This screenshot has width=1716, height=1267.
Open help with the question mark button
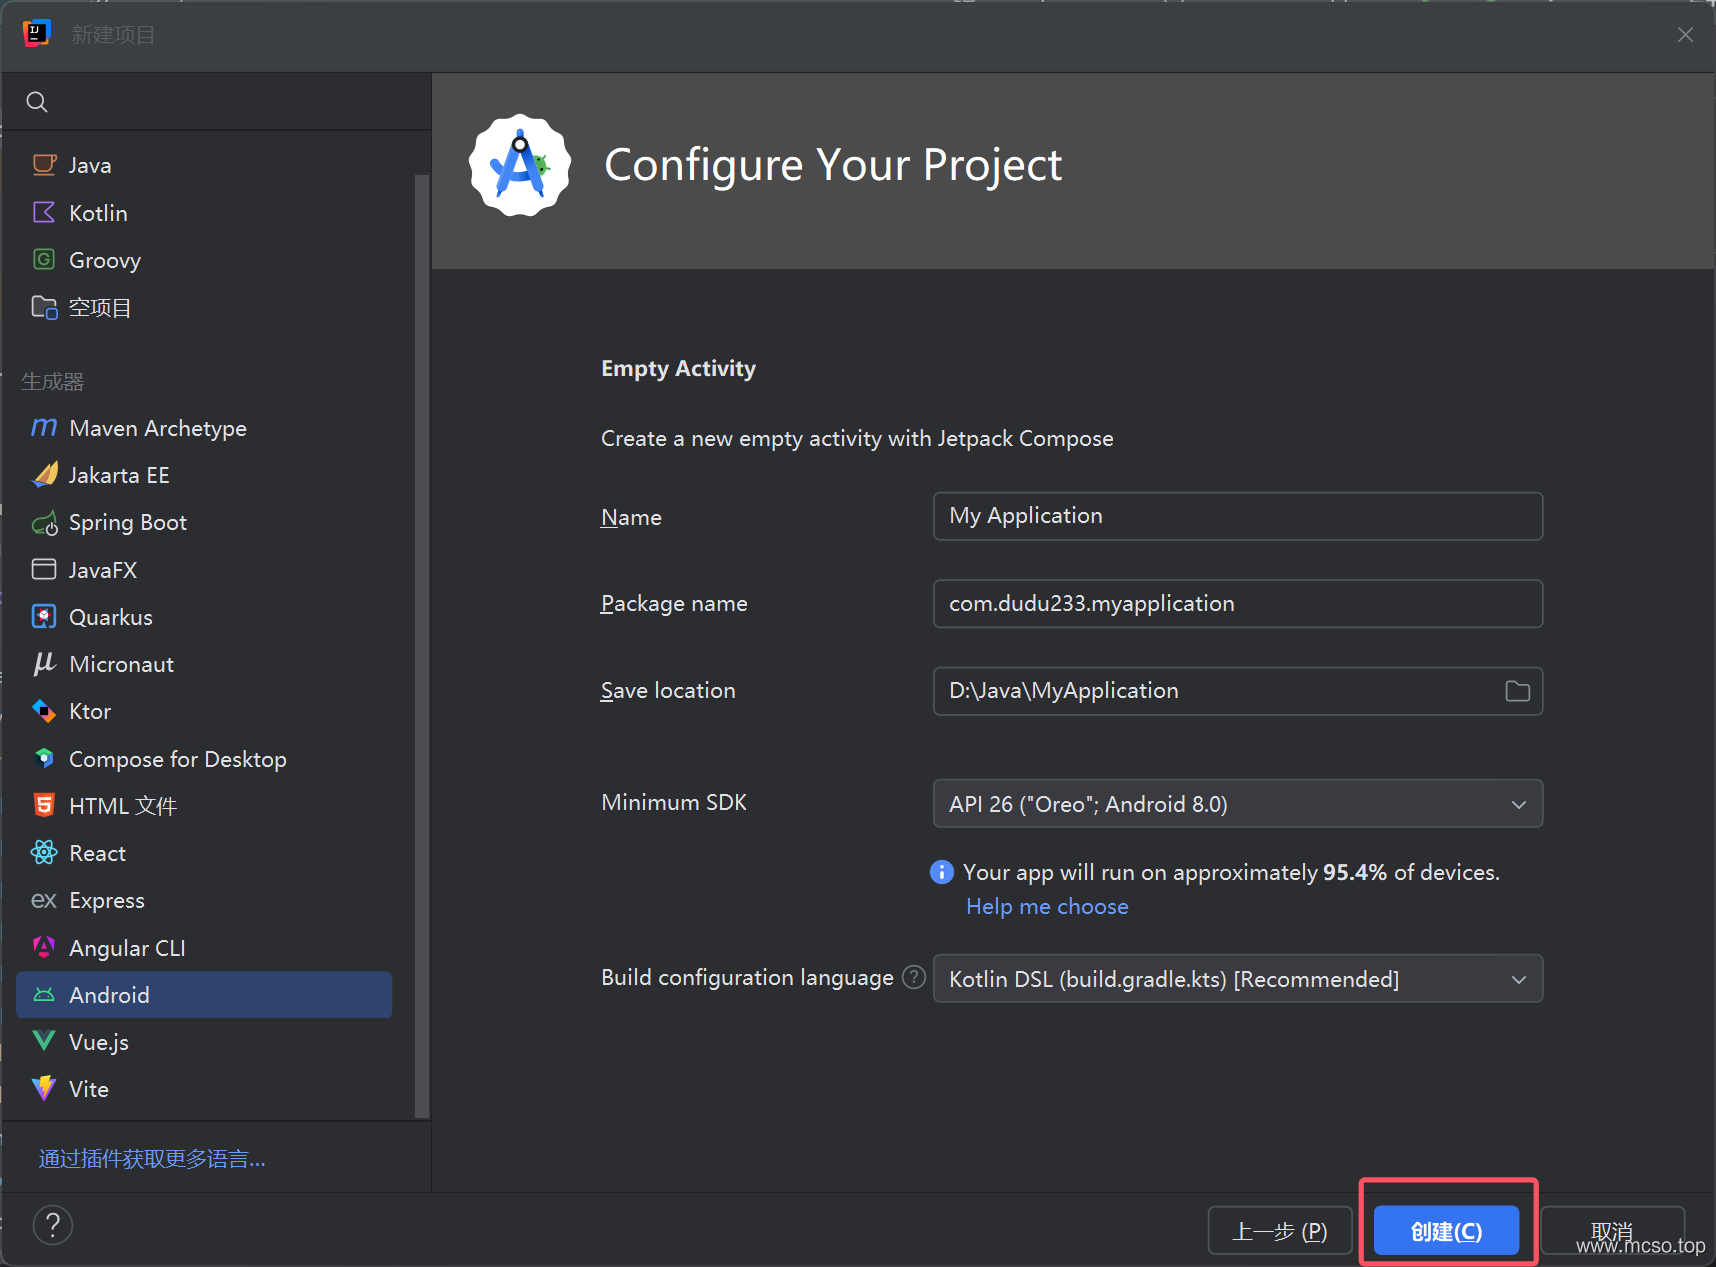(53, 1225)
